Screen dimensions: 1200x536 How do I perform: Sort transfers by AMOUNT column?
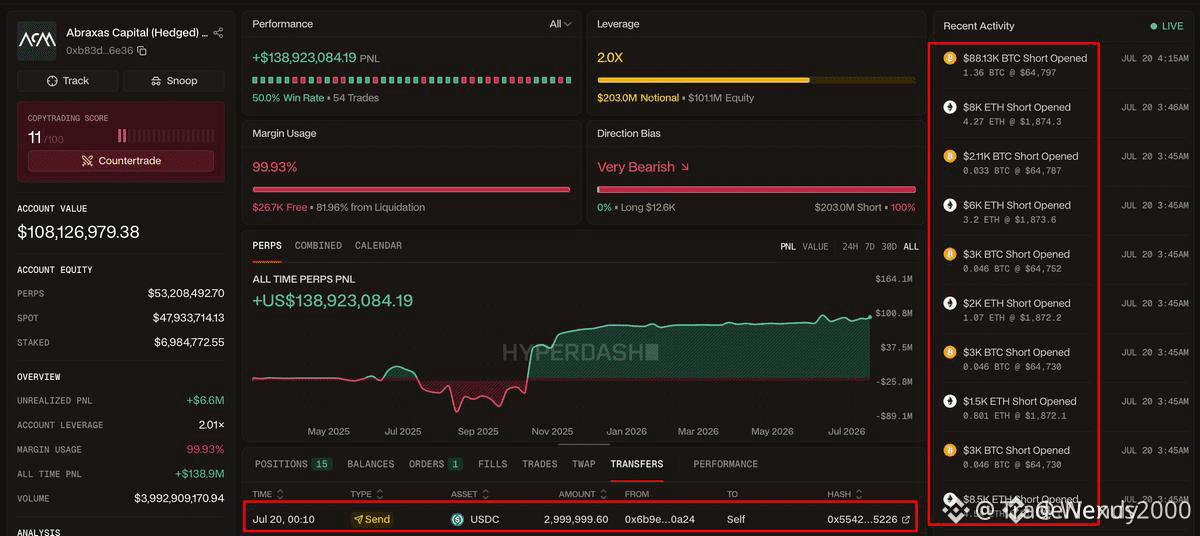(585, 494)
